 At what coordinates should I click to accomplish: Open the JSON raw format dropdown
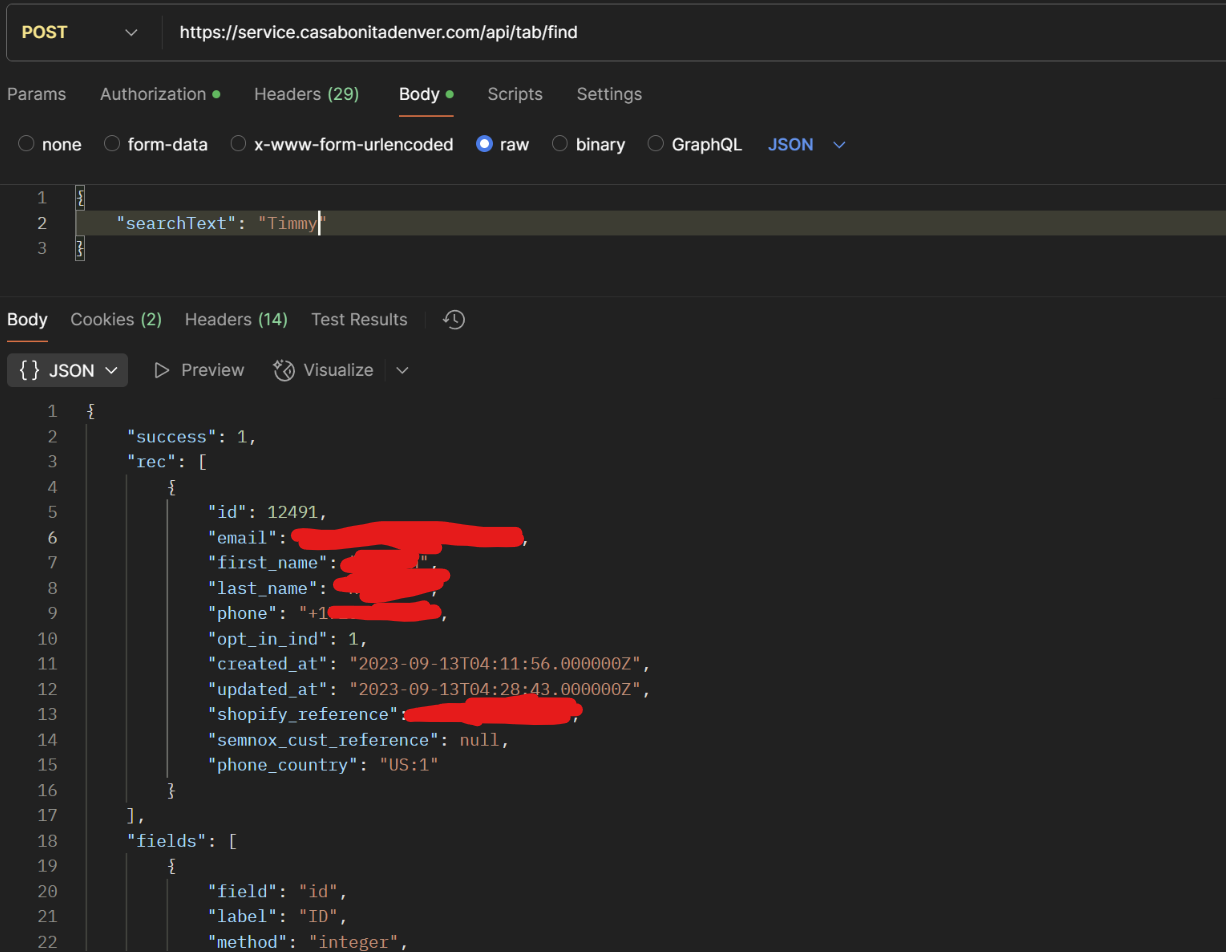coord(807,144)
